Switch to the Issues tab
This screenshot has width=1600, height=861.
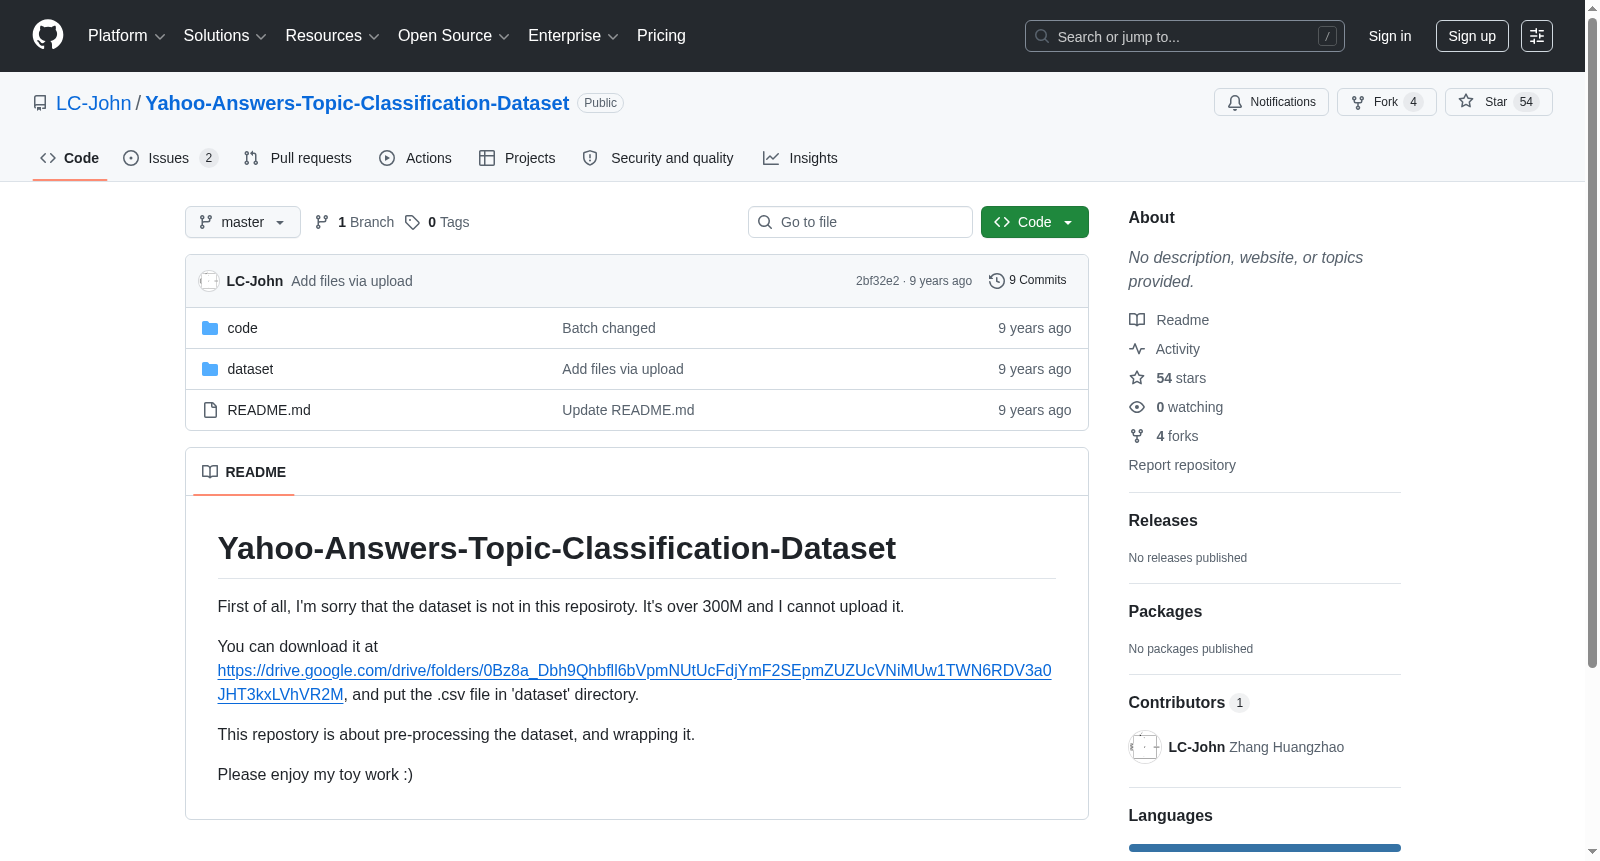coord(170,158)
